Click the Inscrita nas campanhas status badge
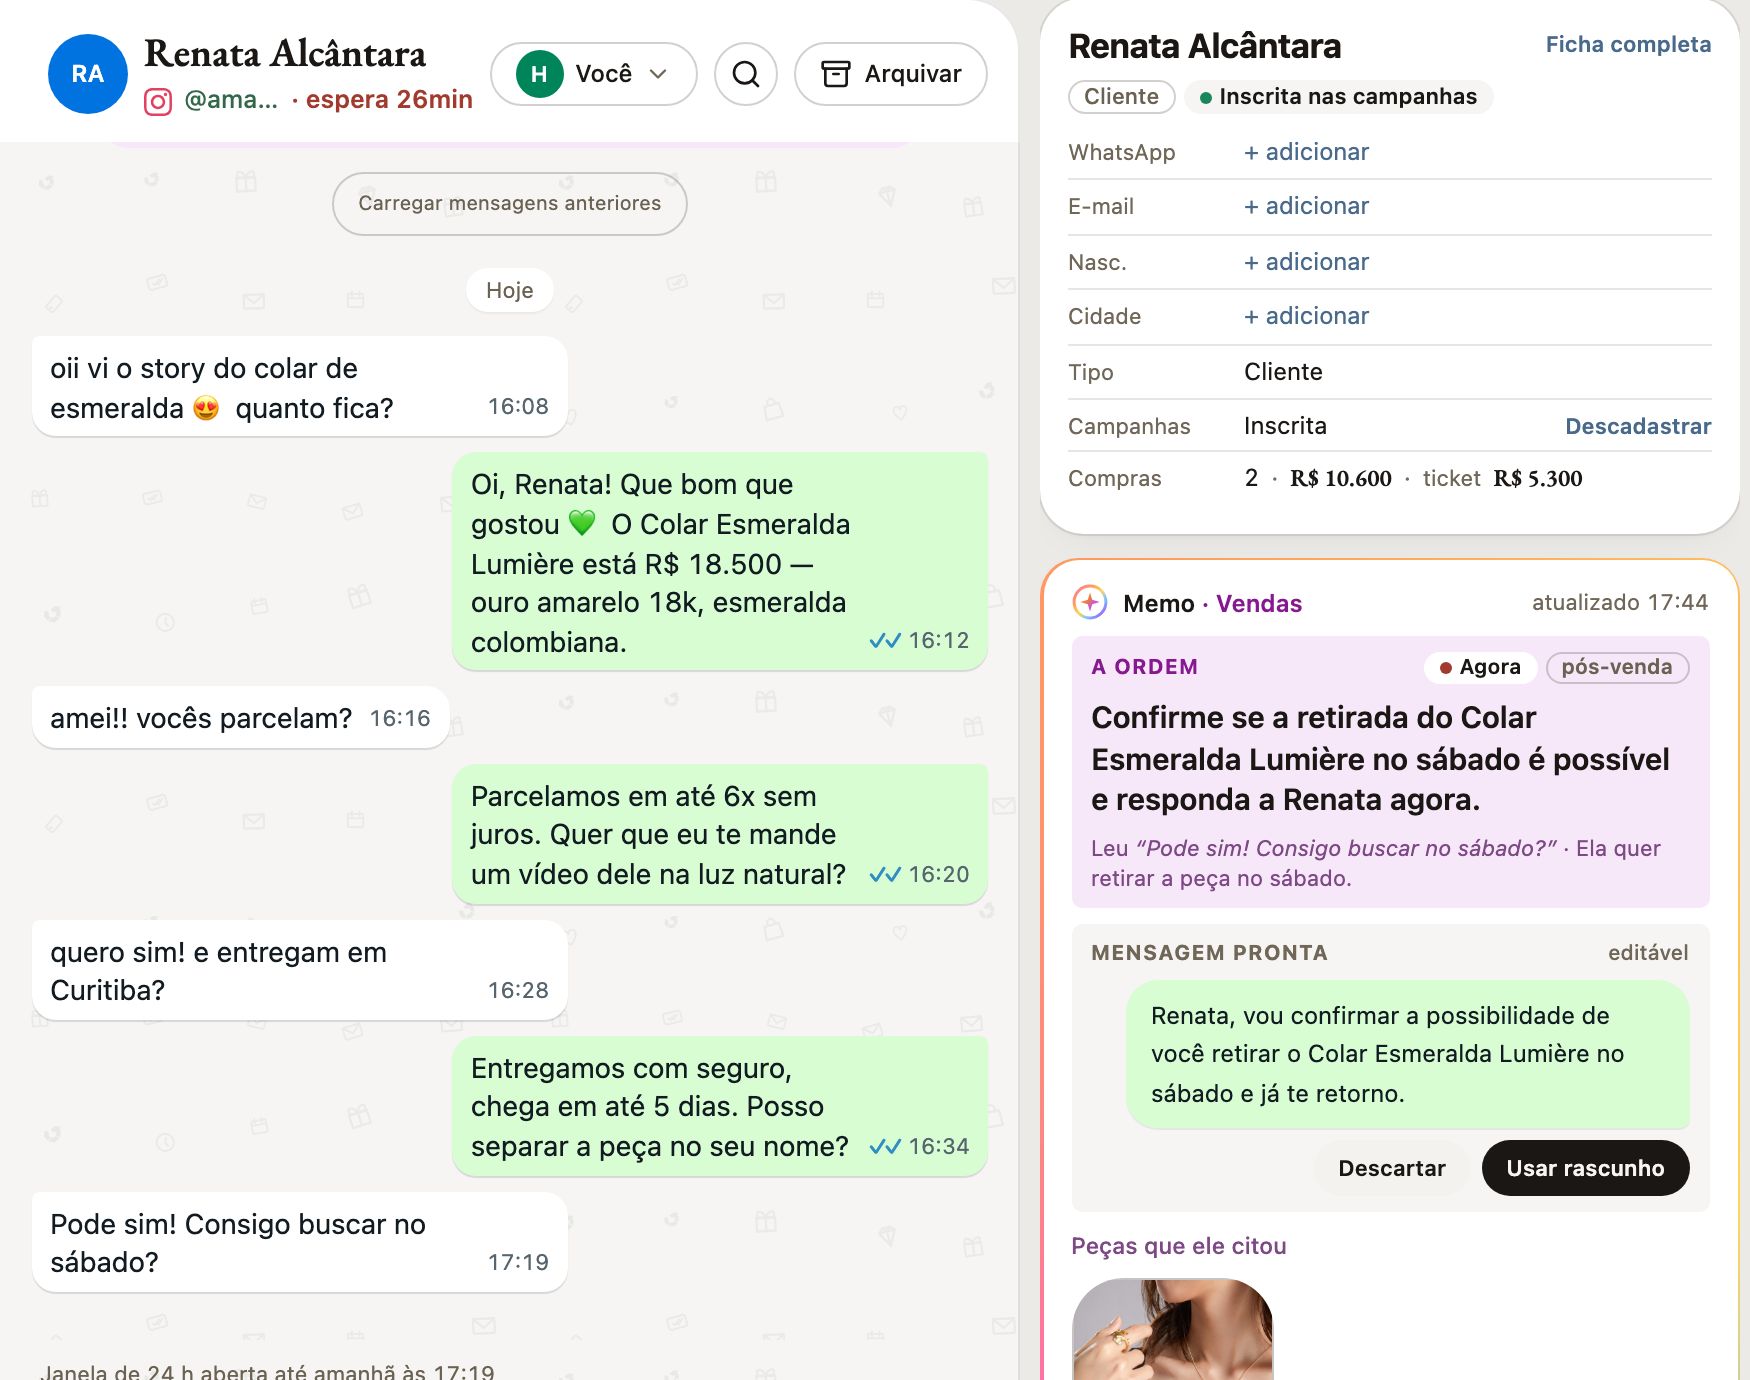The width and height of the screenshot is (1750, 1380). (x=1338, y=97)
